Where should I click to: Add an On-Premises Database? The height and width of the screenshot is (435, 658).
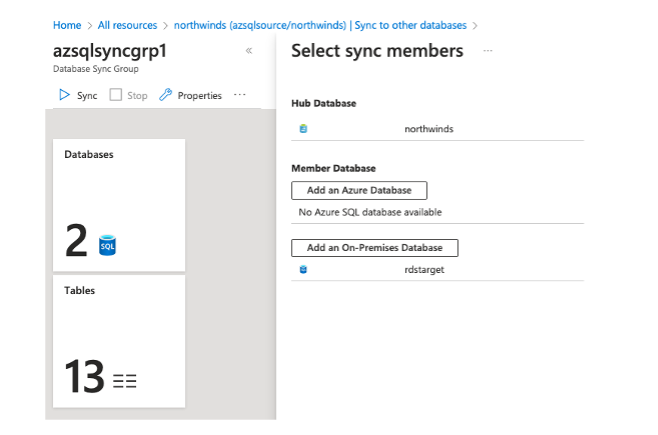pos(375,248)
